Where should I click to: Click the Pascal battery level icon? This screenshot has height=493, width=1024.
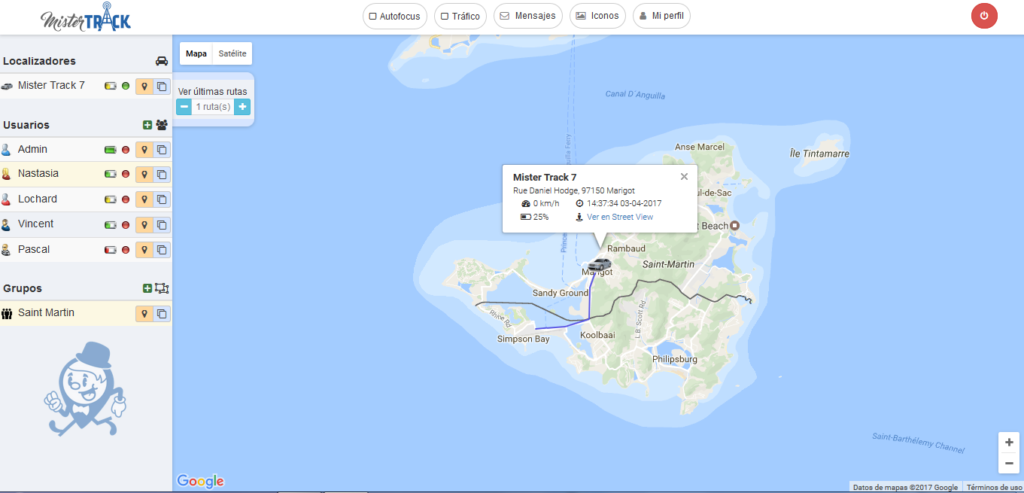pos(110,249)
